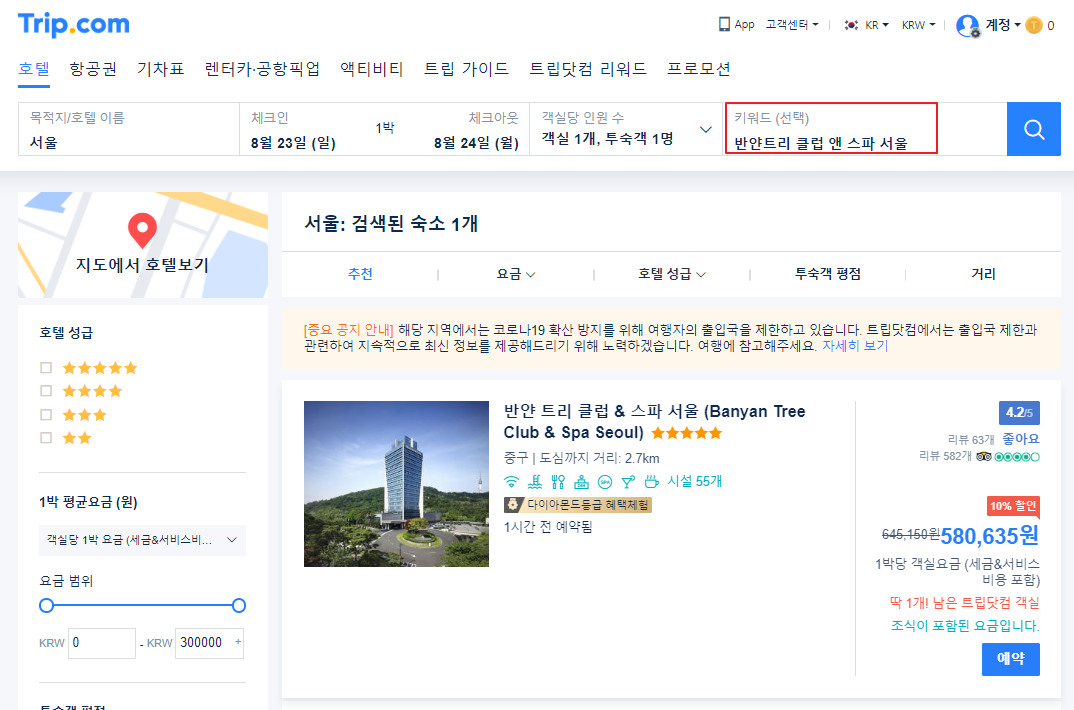Click the swimming pool amenity icon
This screenshot has width=1074, height=710.
pos(535,482)
